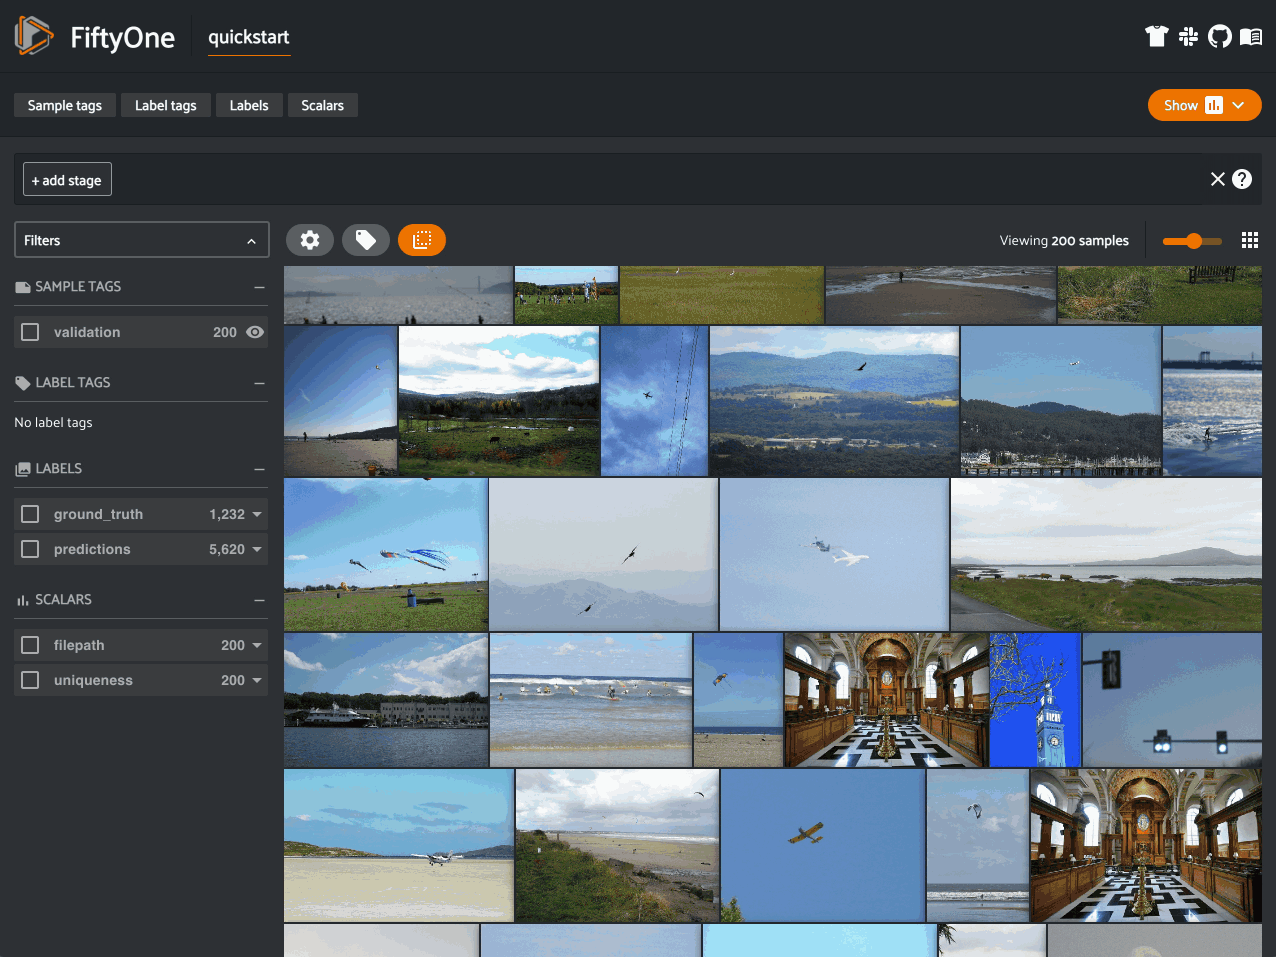
Task: Select the colorful kites thumbnail
Action: click(386, 554)
